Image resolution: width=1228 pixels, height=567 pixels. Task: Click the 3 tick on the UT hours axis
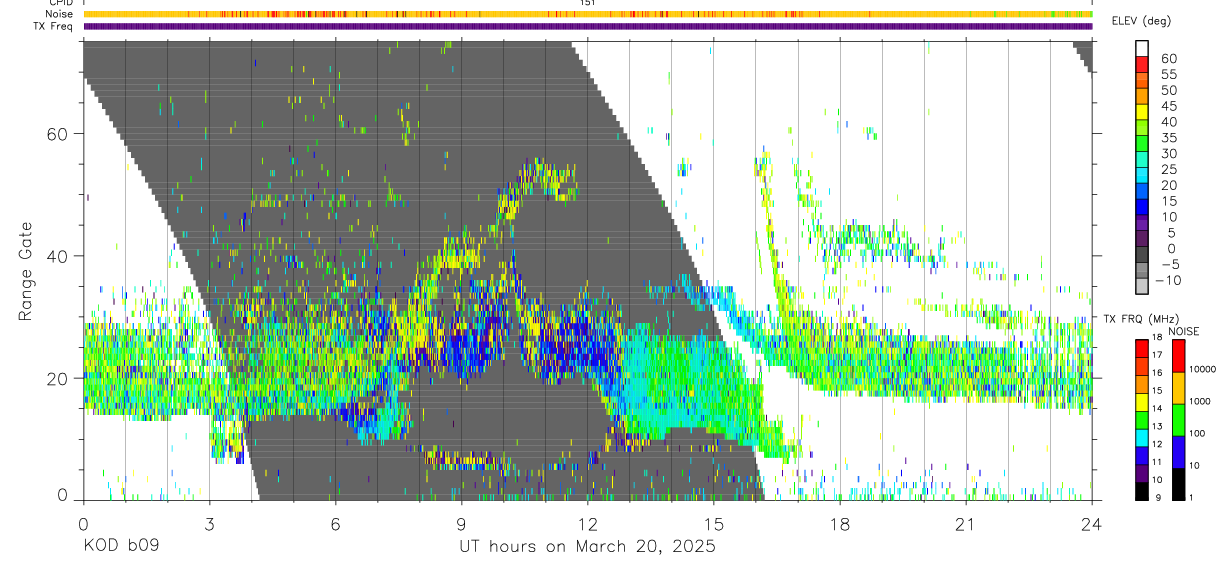(209, 523)
